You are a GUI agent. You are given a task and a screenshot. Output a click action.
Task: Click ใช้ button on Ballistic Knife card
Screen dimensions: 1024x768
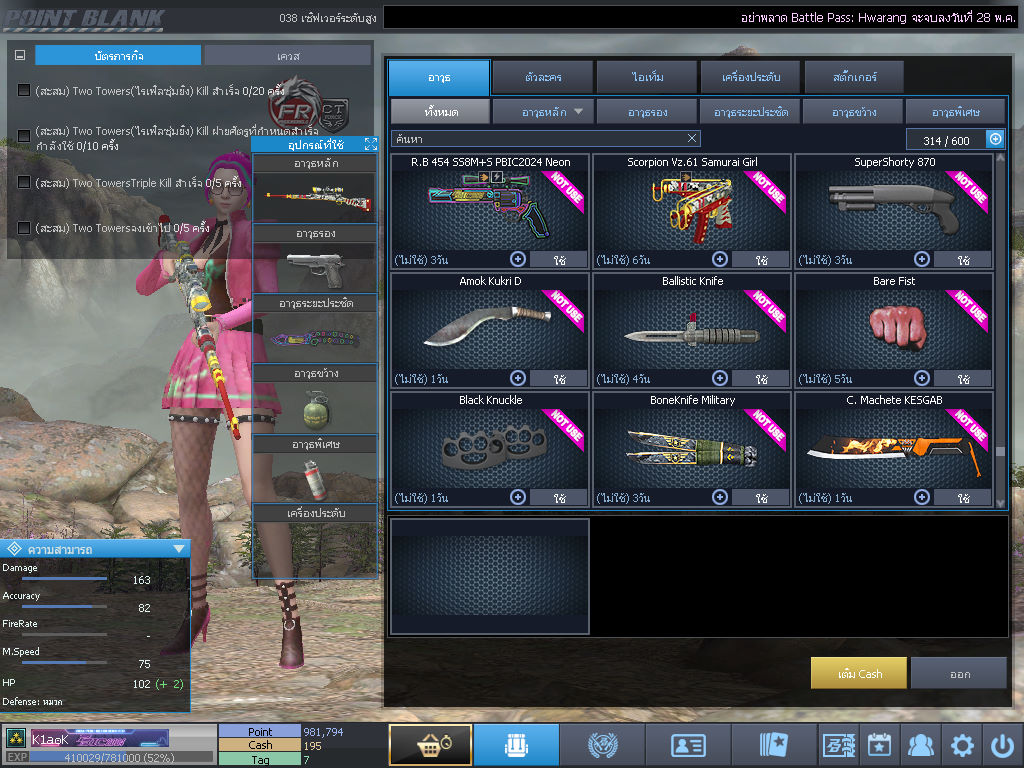(761, 378)
